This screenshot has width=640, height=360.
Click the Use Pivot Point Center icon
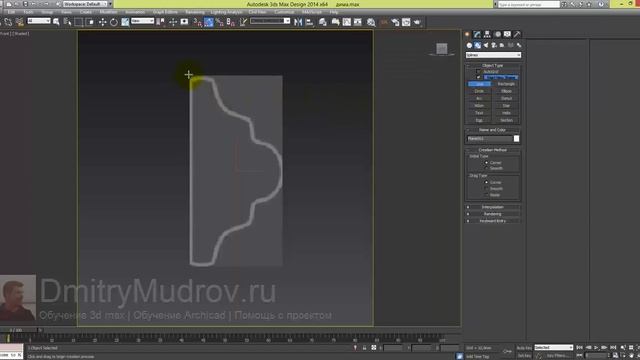[x=160, y=22]
